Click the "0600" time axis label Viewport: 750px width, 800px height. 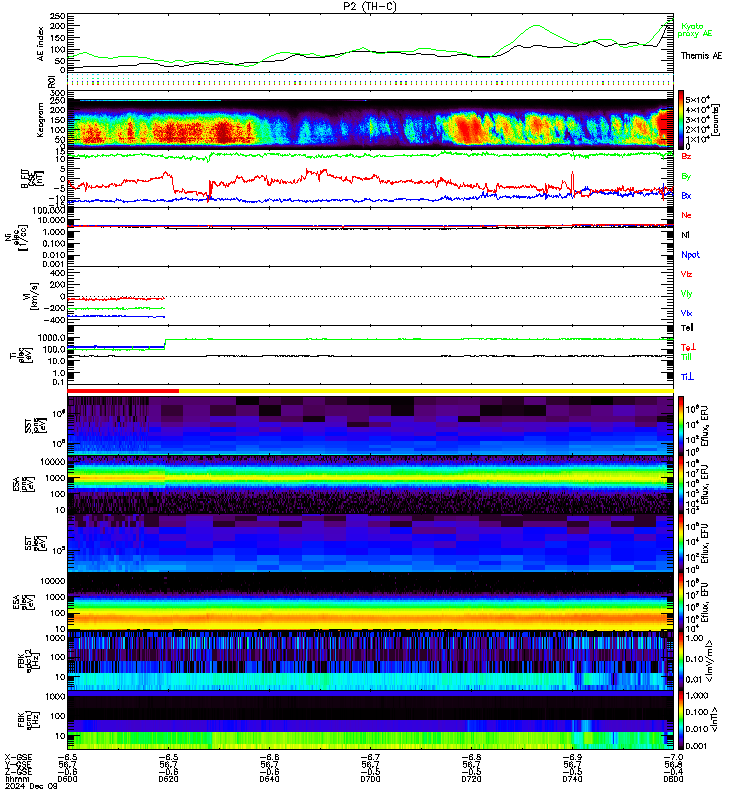67,779
